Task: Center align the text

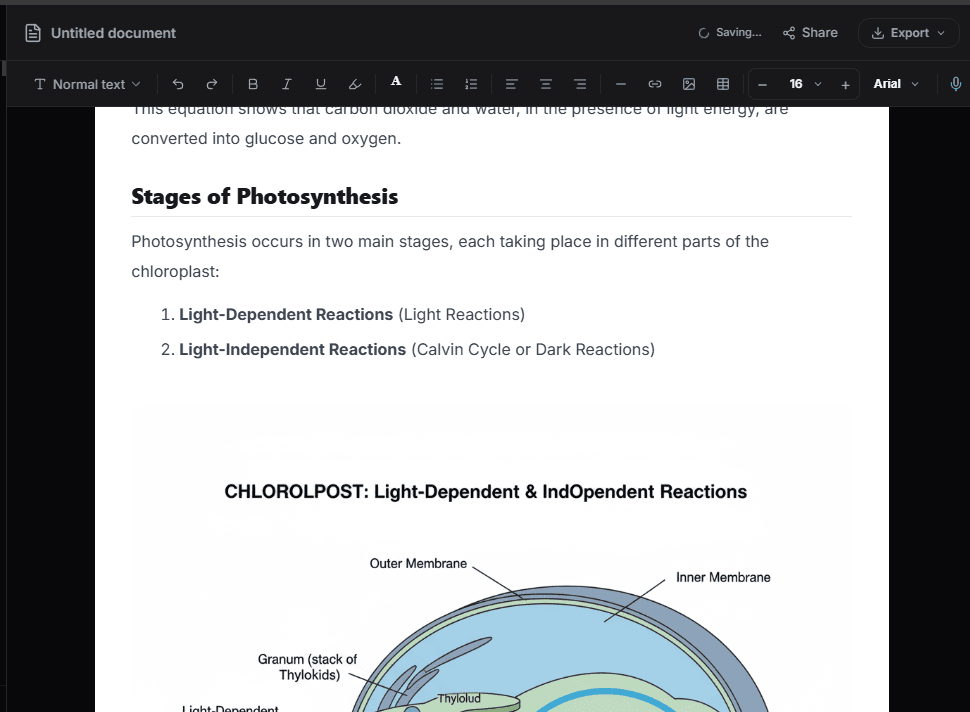Action: [546, 84]
